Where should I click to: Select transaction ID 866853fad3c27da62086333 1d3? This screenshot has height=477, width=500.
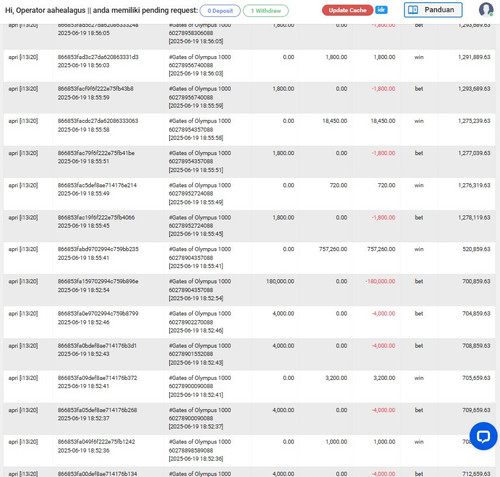(x=98, y=57)
